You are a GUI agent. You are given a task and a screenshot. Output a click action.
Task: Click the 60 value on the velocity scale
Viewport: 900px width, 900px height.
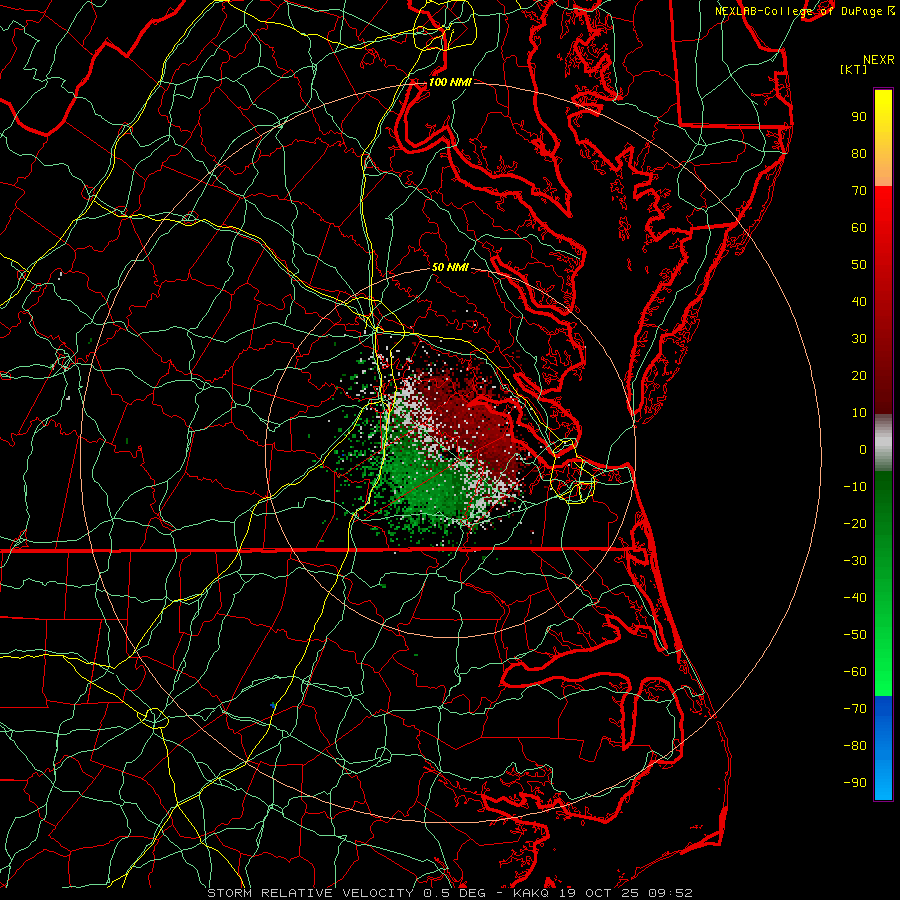[x=859, y=228]
